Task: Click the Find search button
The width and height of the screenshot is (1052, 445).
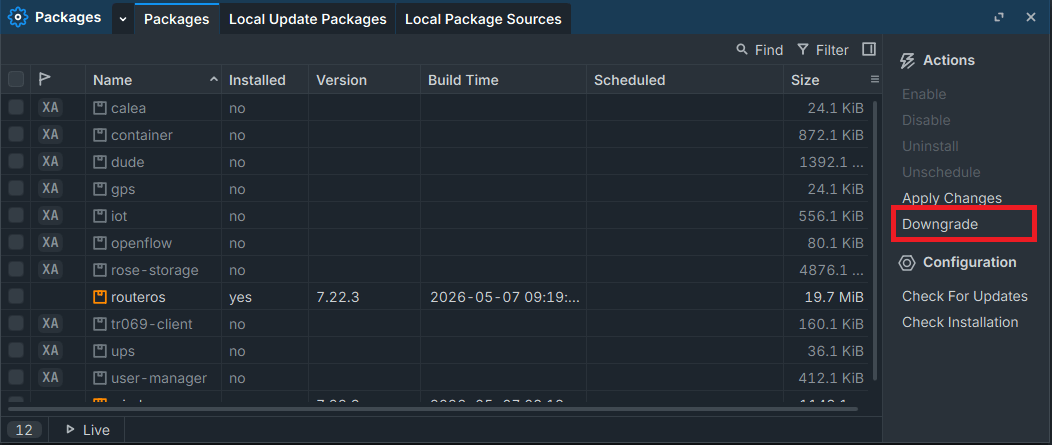Action: [x=759, y=50]
